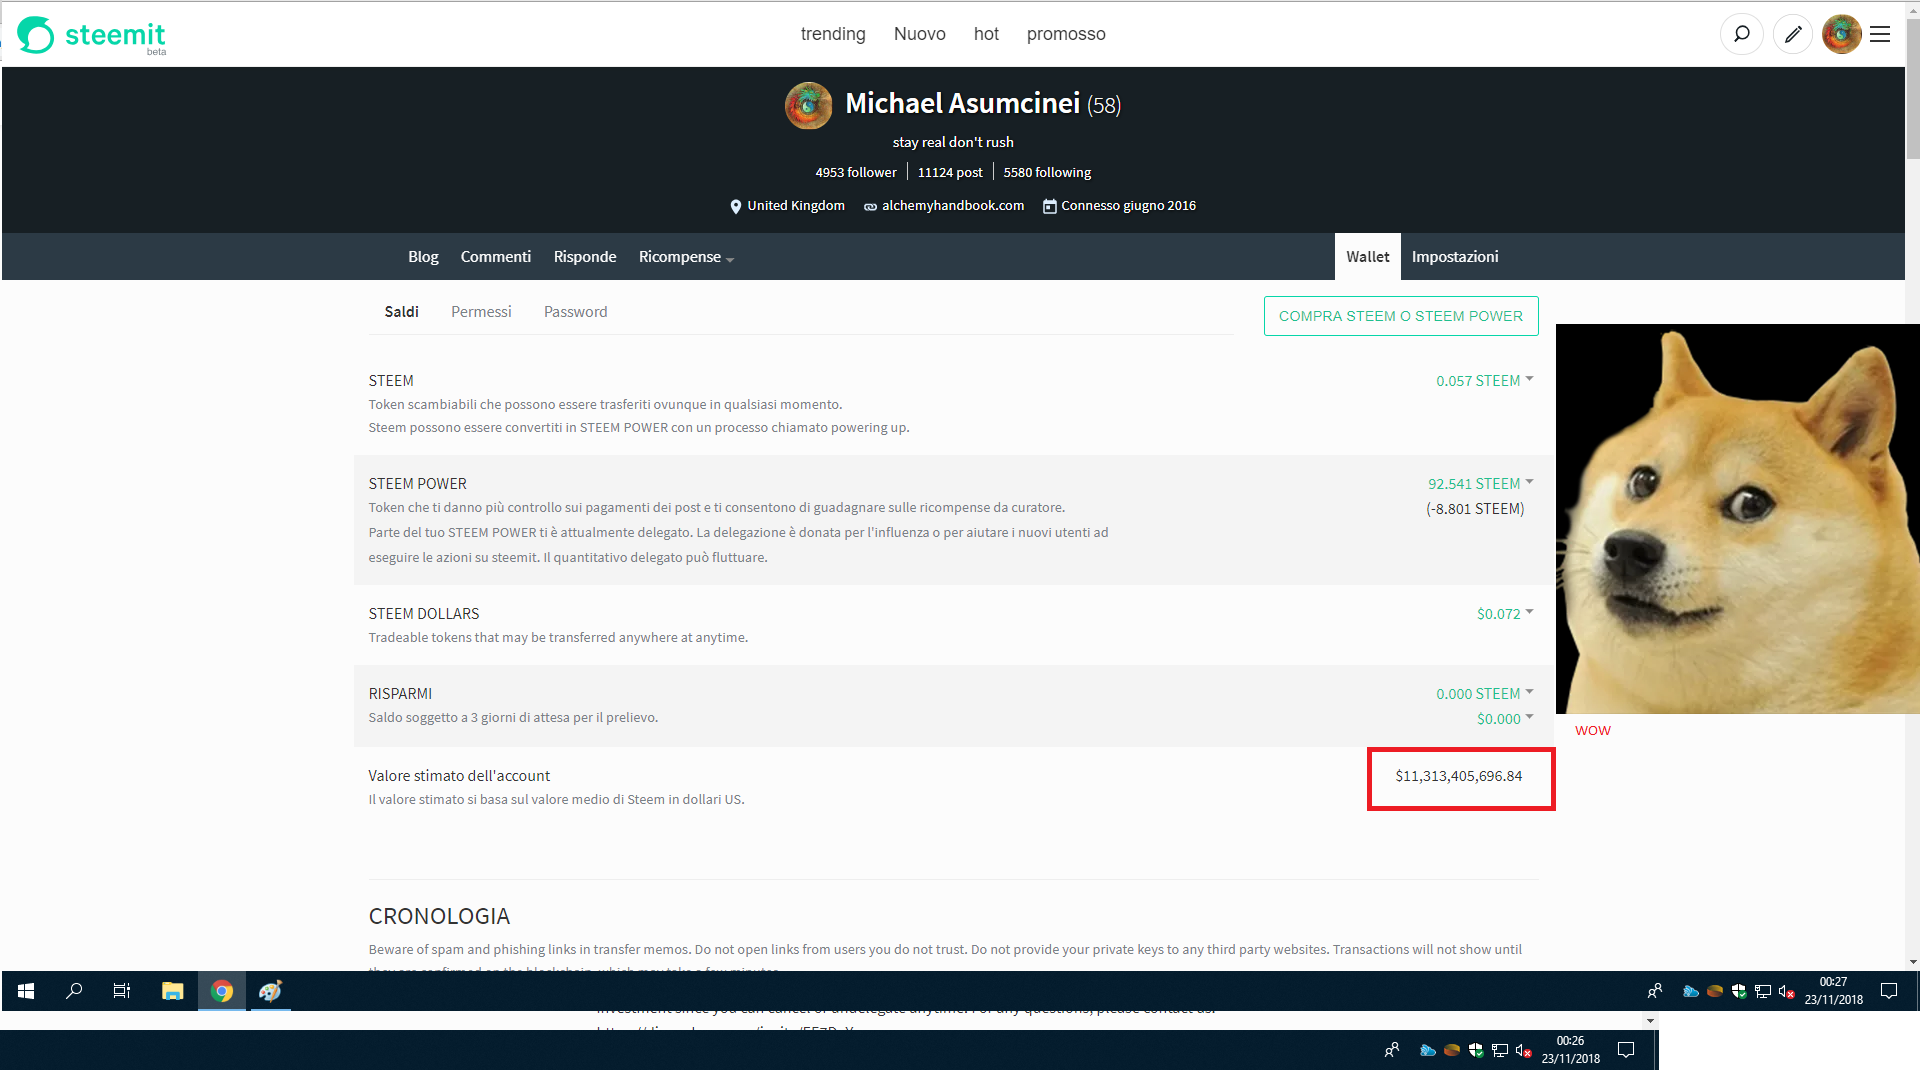Screen dimensions: 1920x1080
Task: Expand the Ricompense dropdown
Action: pyautogui.click(x=686, y=257)
